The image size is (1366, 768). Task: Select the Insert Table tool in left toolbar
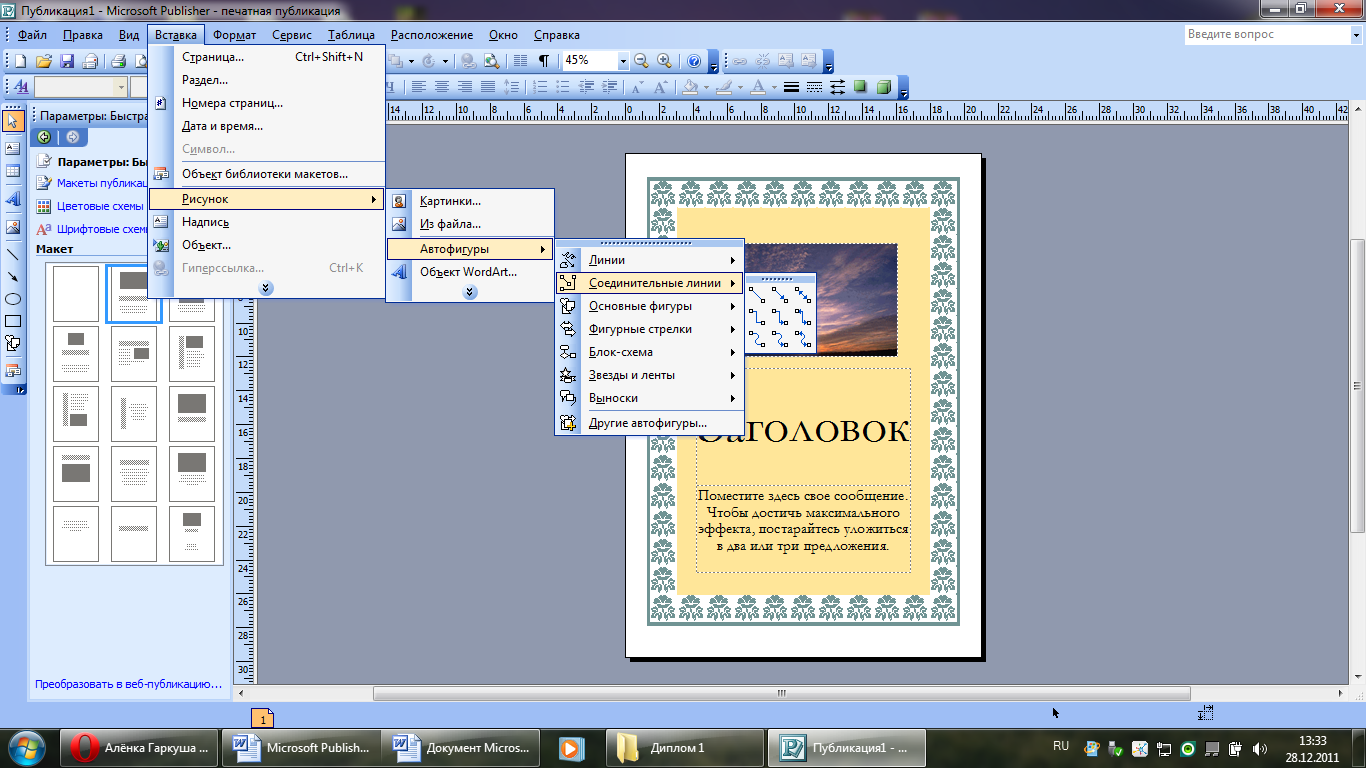13,171
